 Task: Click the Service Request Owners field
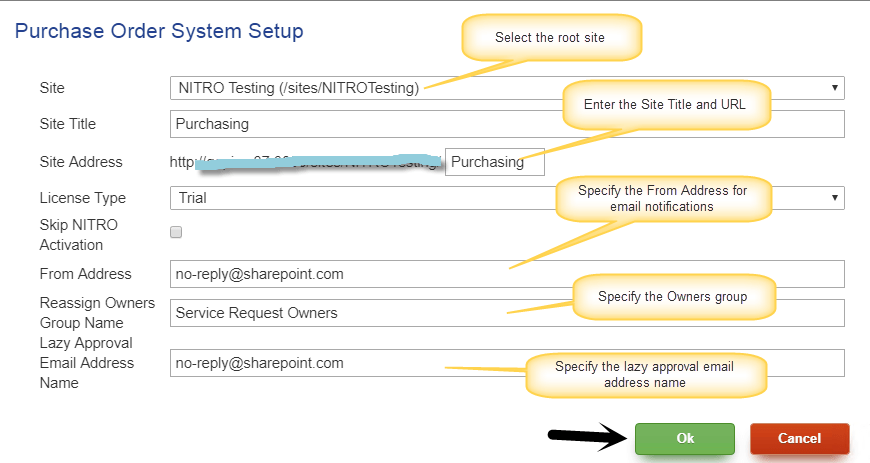(507, 313)
